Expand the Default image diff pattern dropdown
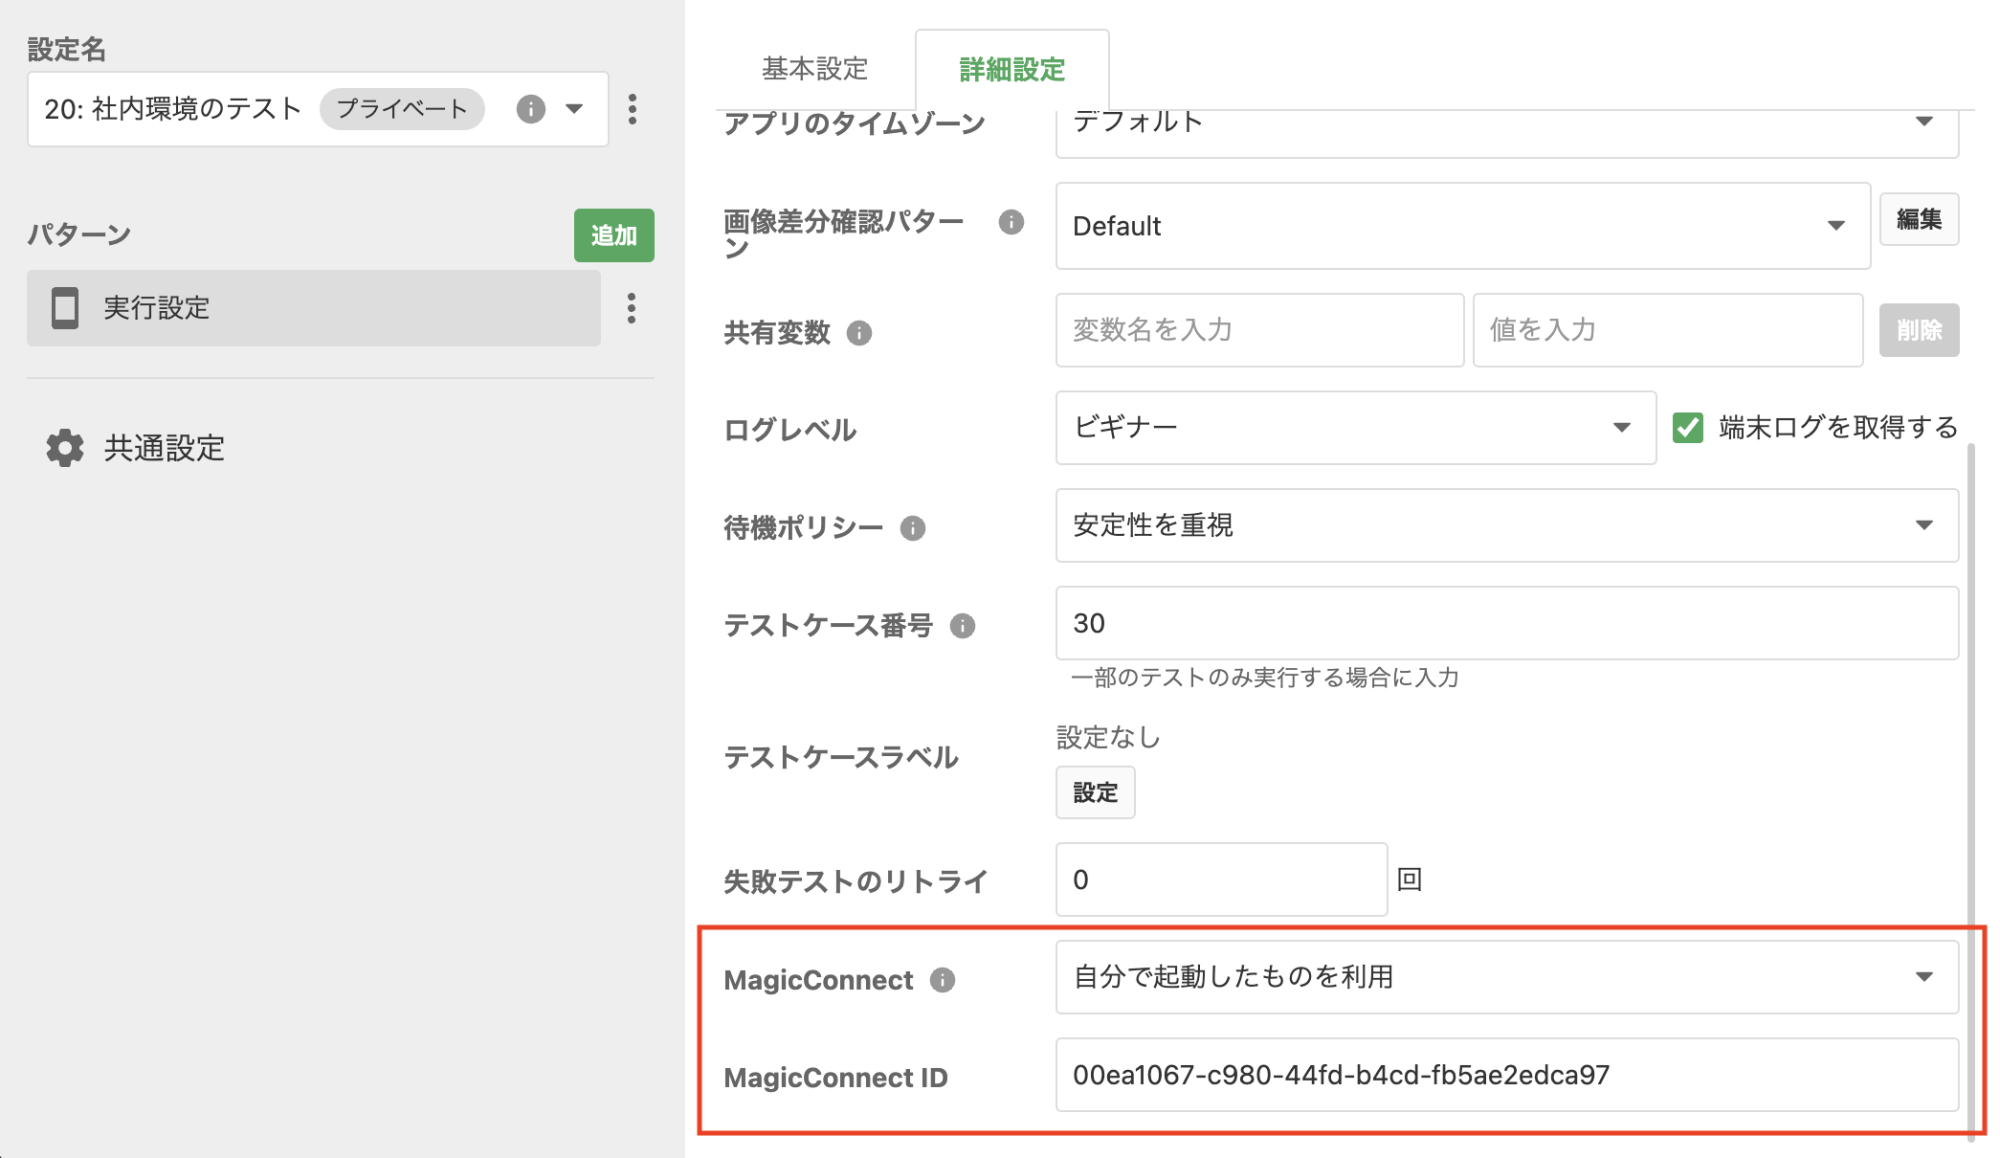Viewport: 2000px width, 1158px height. click(1462, 226)
